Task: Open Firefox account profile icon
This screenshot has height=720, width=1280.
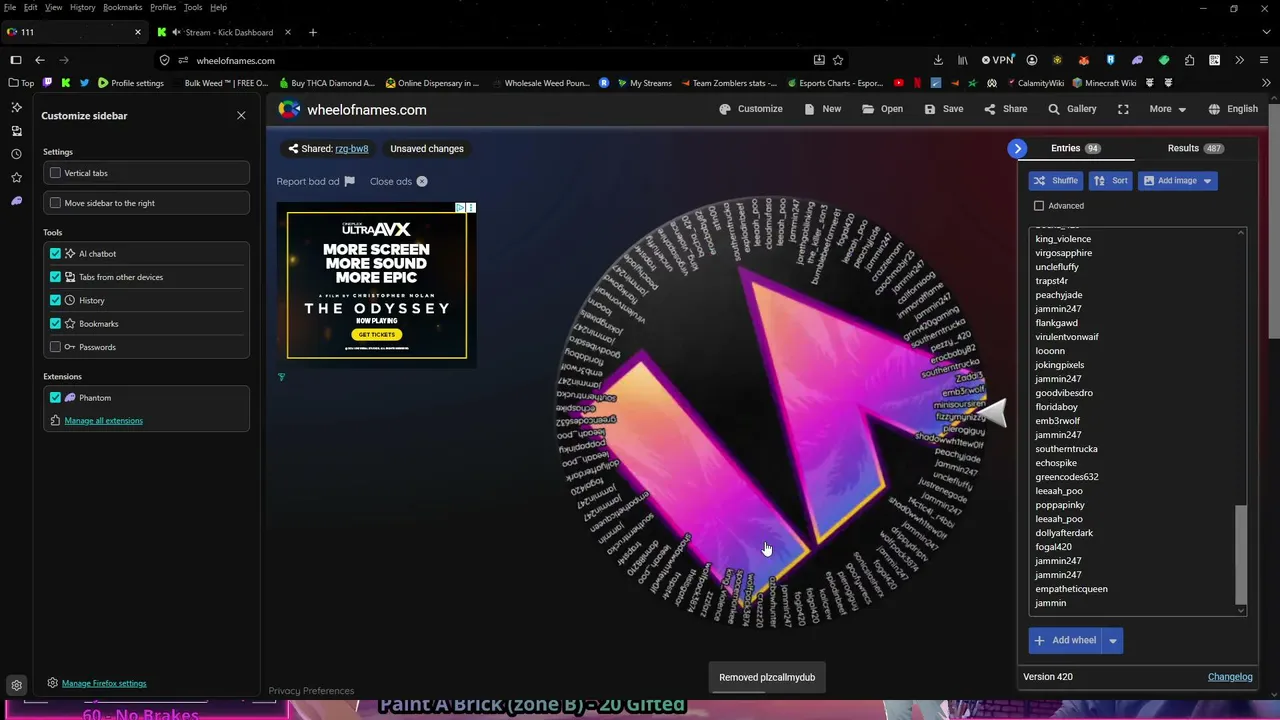Action: point(1032,60)
